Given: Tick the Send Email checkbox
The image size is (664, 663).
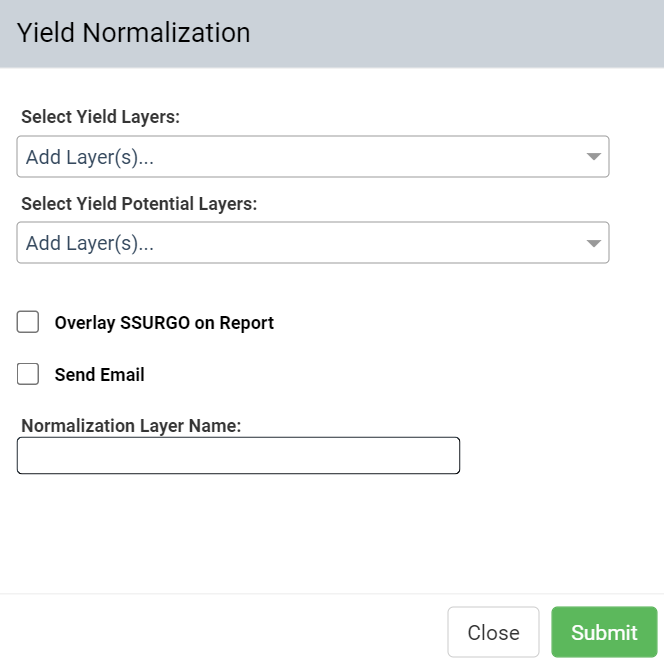Looking at the screenshot, I should (x=28, y=374).
